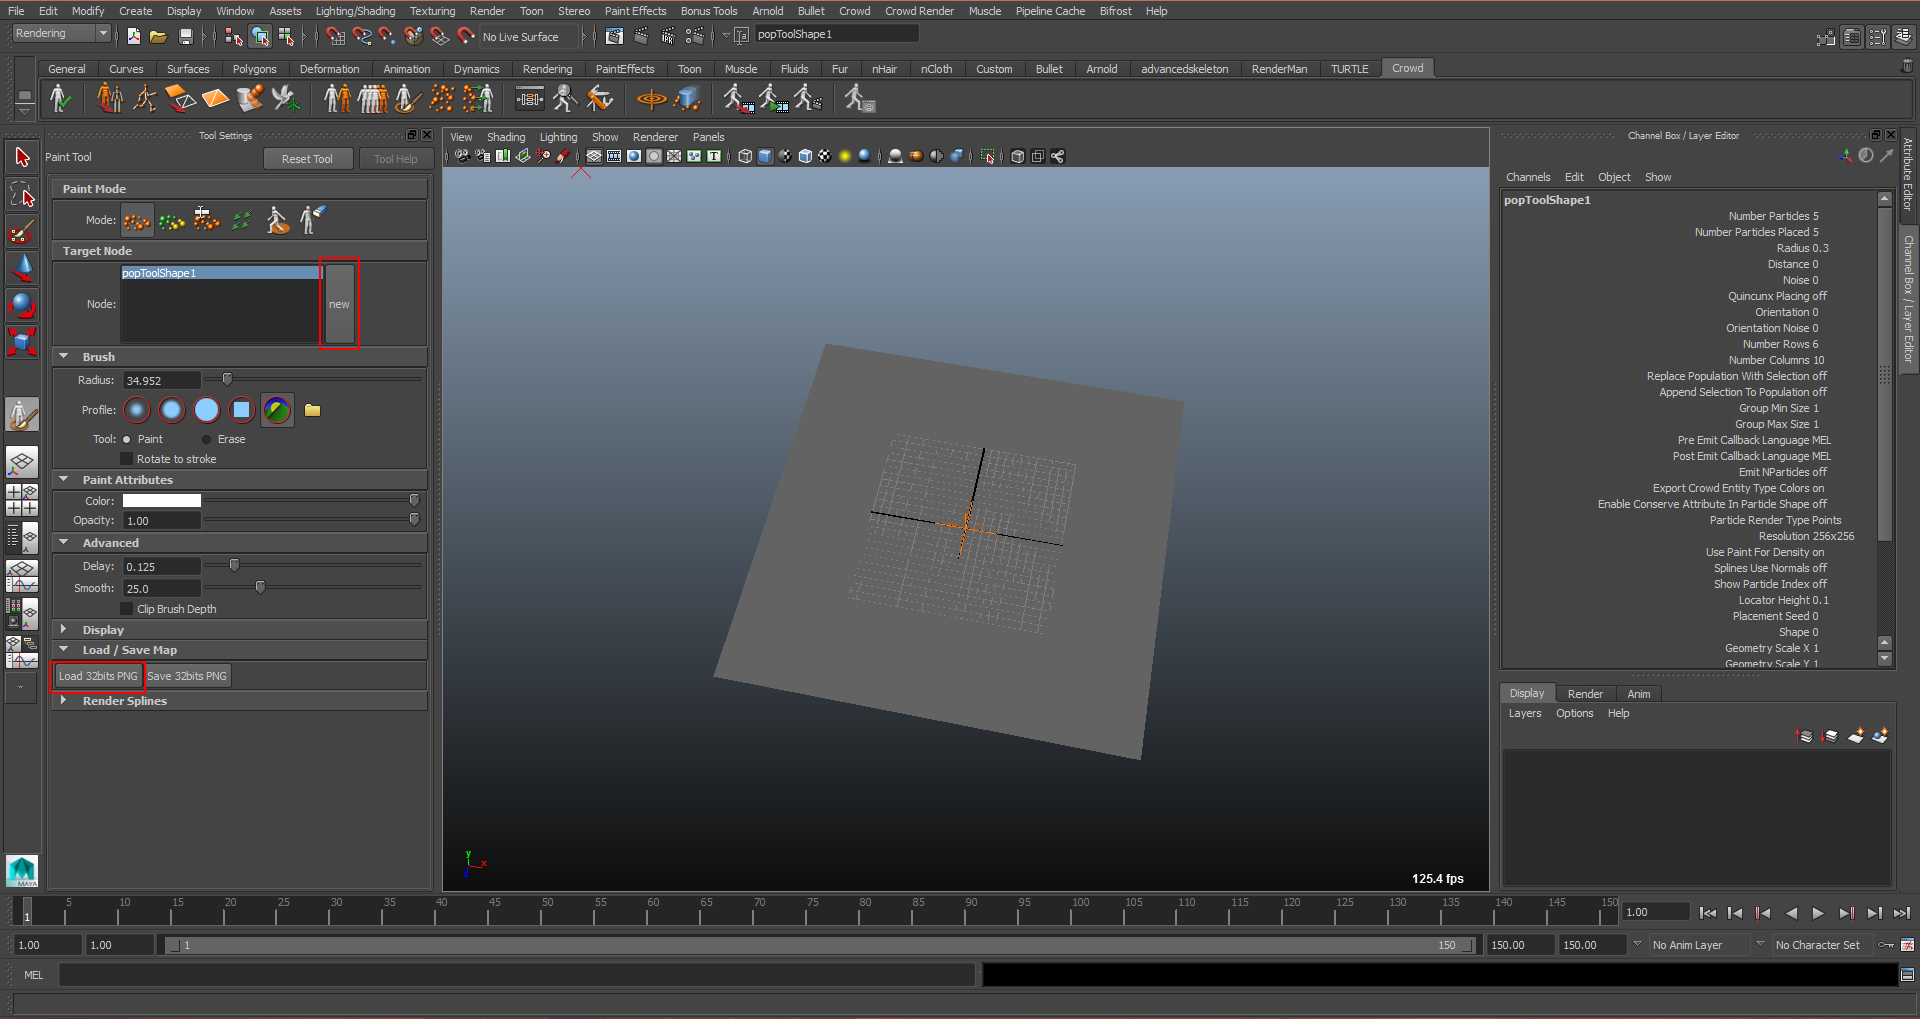Open the Lighting/Shading menu
The image size is (1920, 1019).
355,11
